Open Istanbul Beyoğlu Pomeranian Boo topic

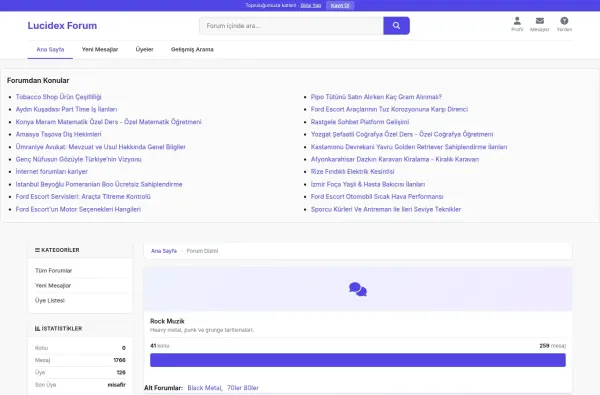(99, 184)
